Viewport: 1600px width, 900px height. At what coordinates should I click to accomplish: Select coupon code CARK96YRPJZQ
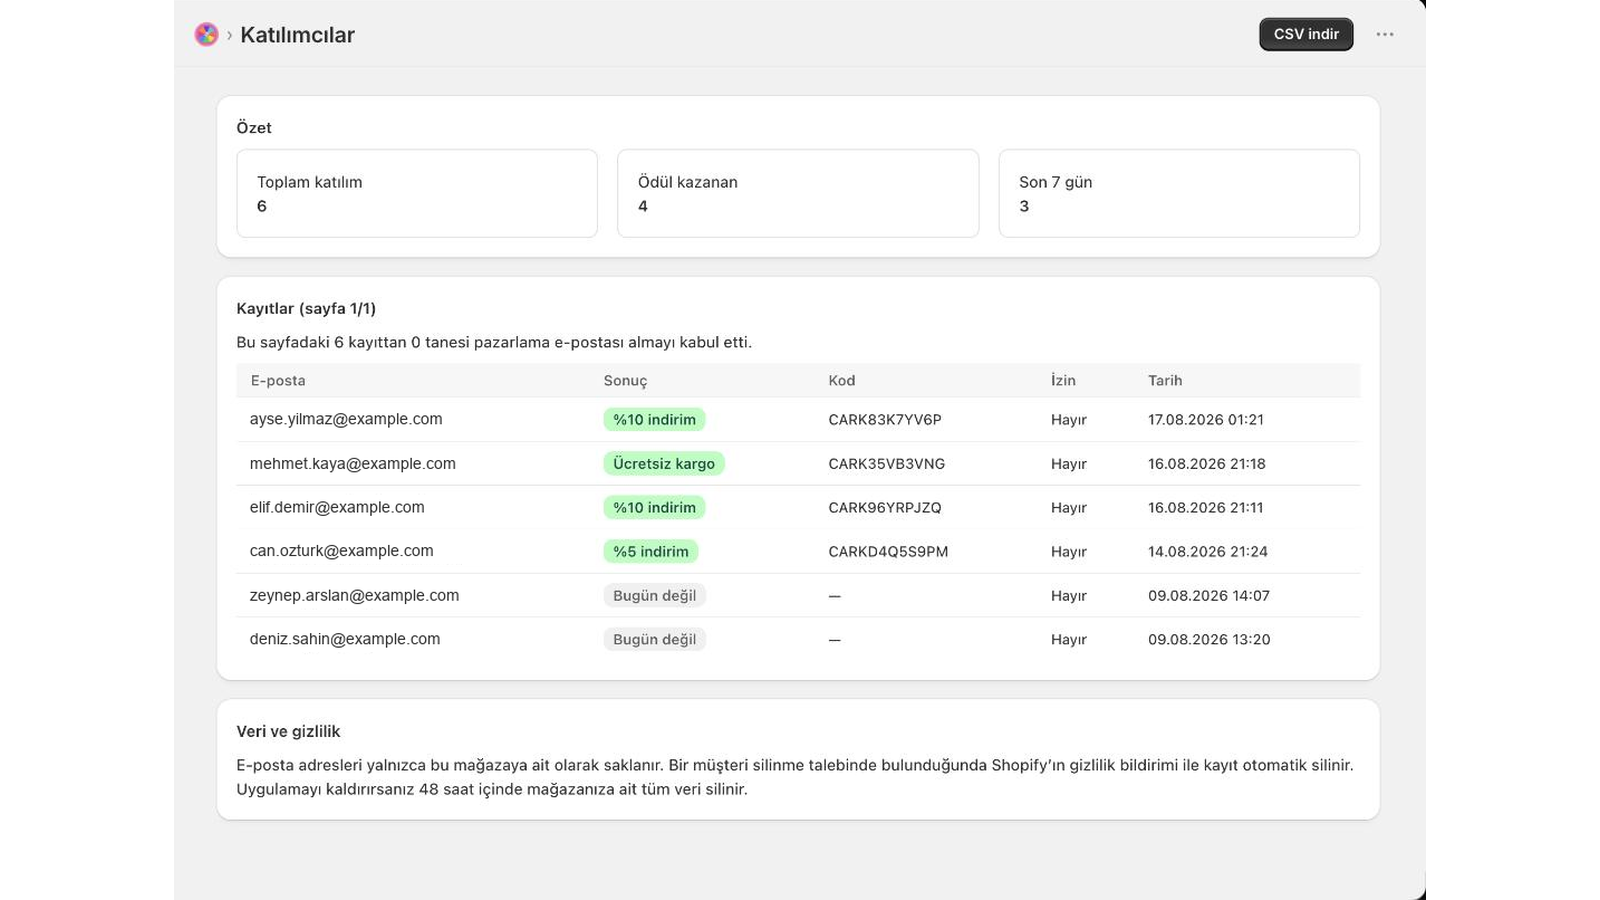pyautogui.click(x=885, y=507)
